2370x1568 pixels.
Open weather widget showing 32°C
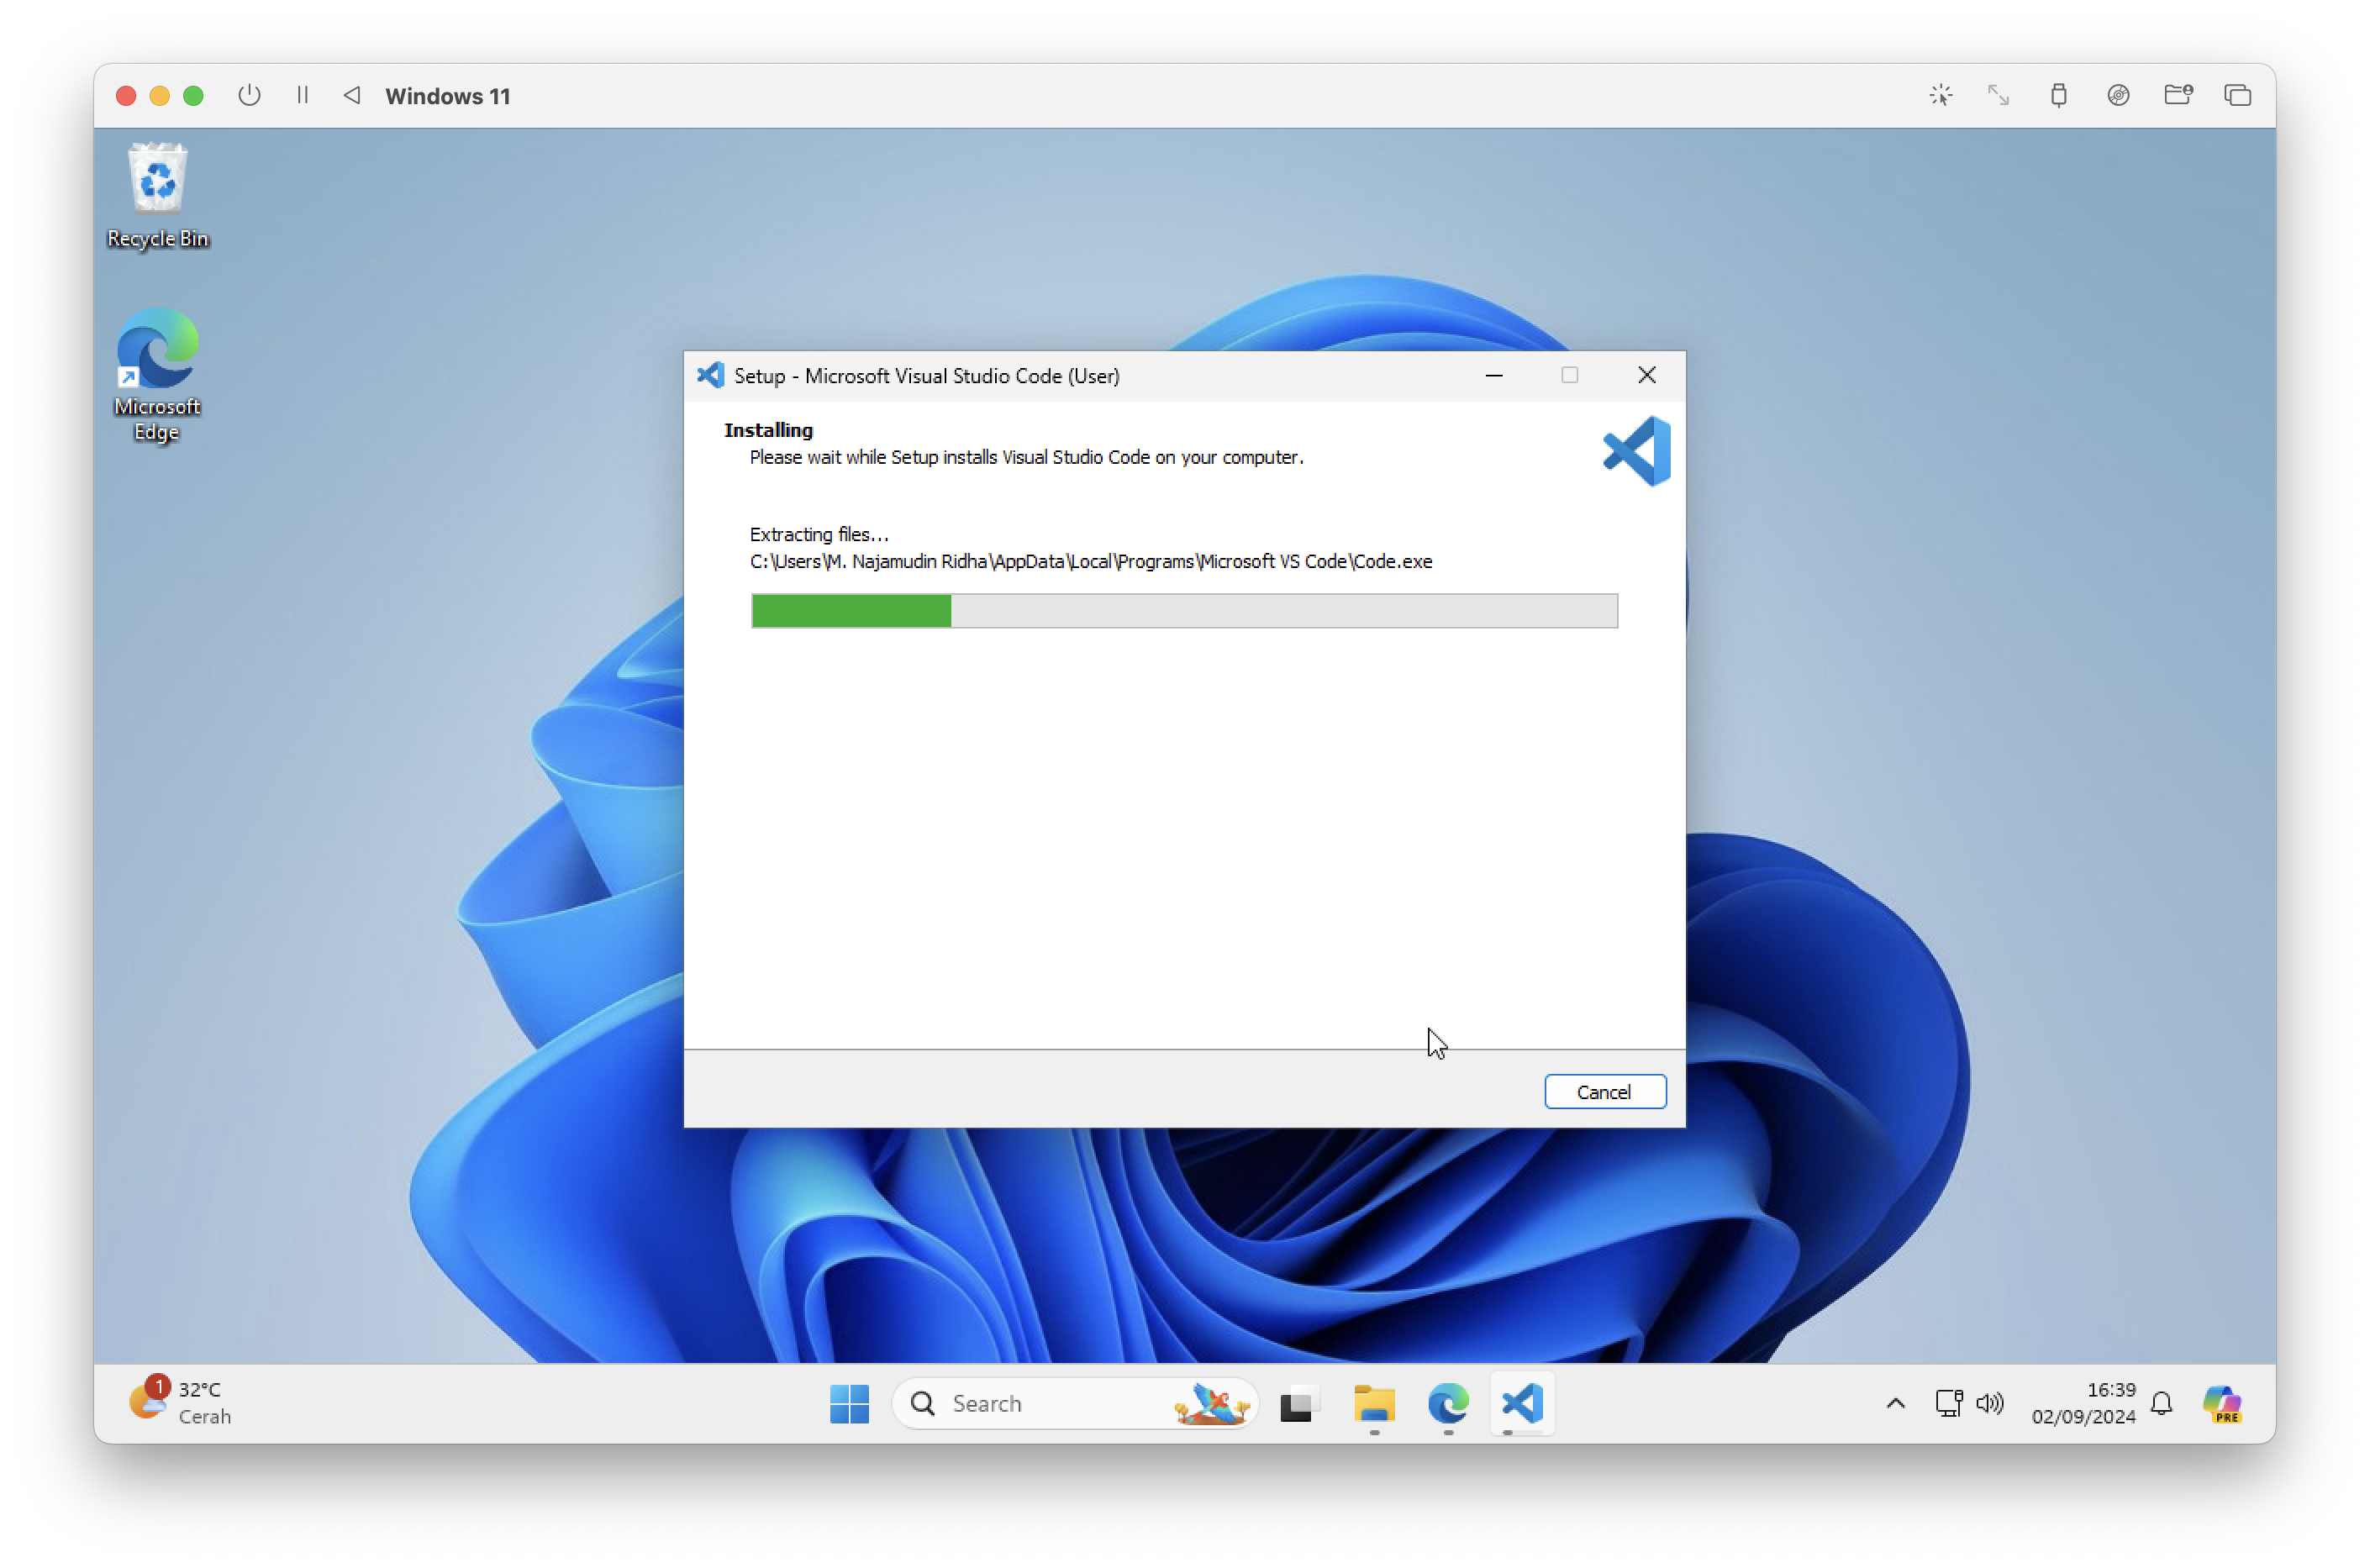coord(180,1402)
